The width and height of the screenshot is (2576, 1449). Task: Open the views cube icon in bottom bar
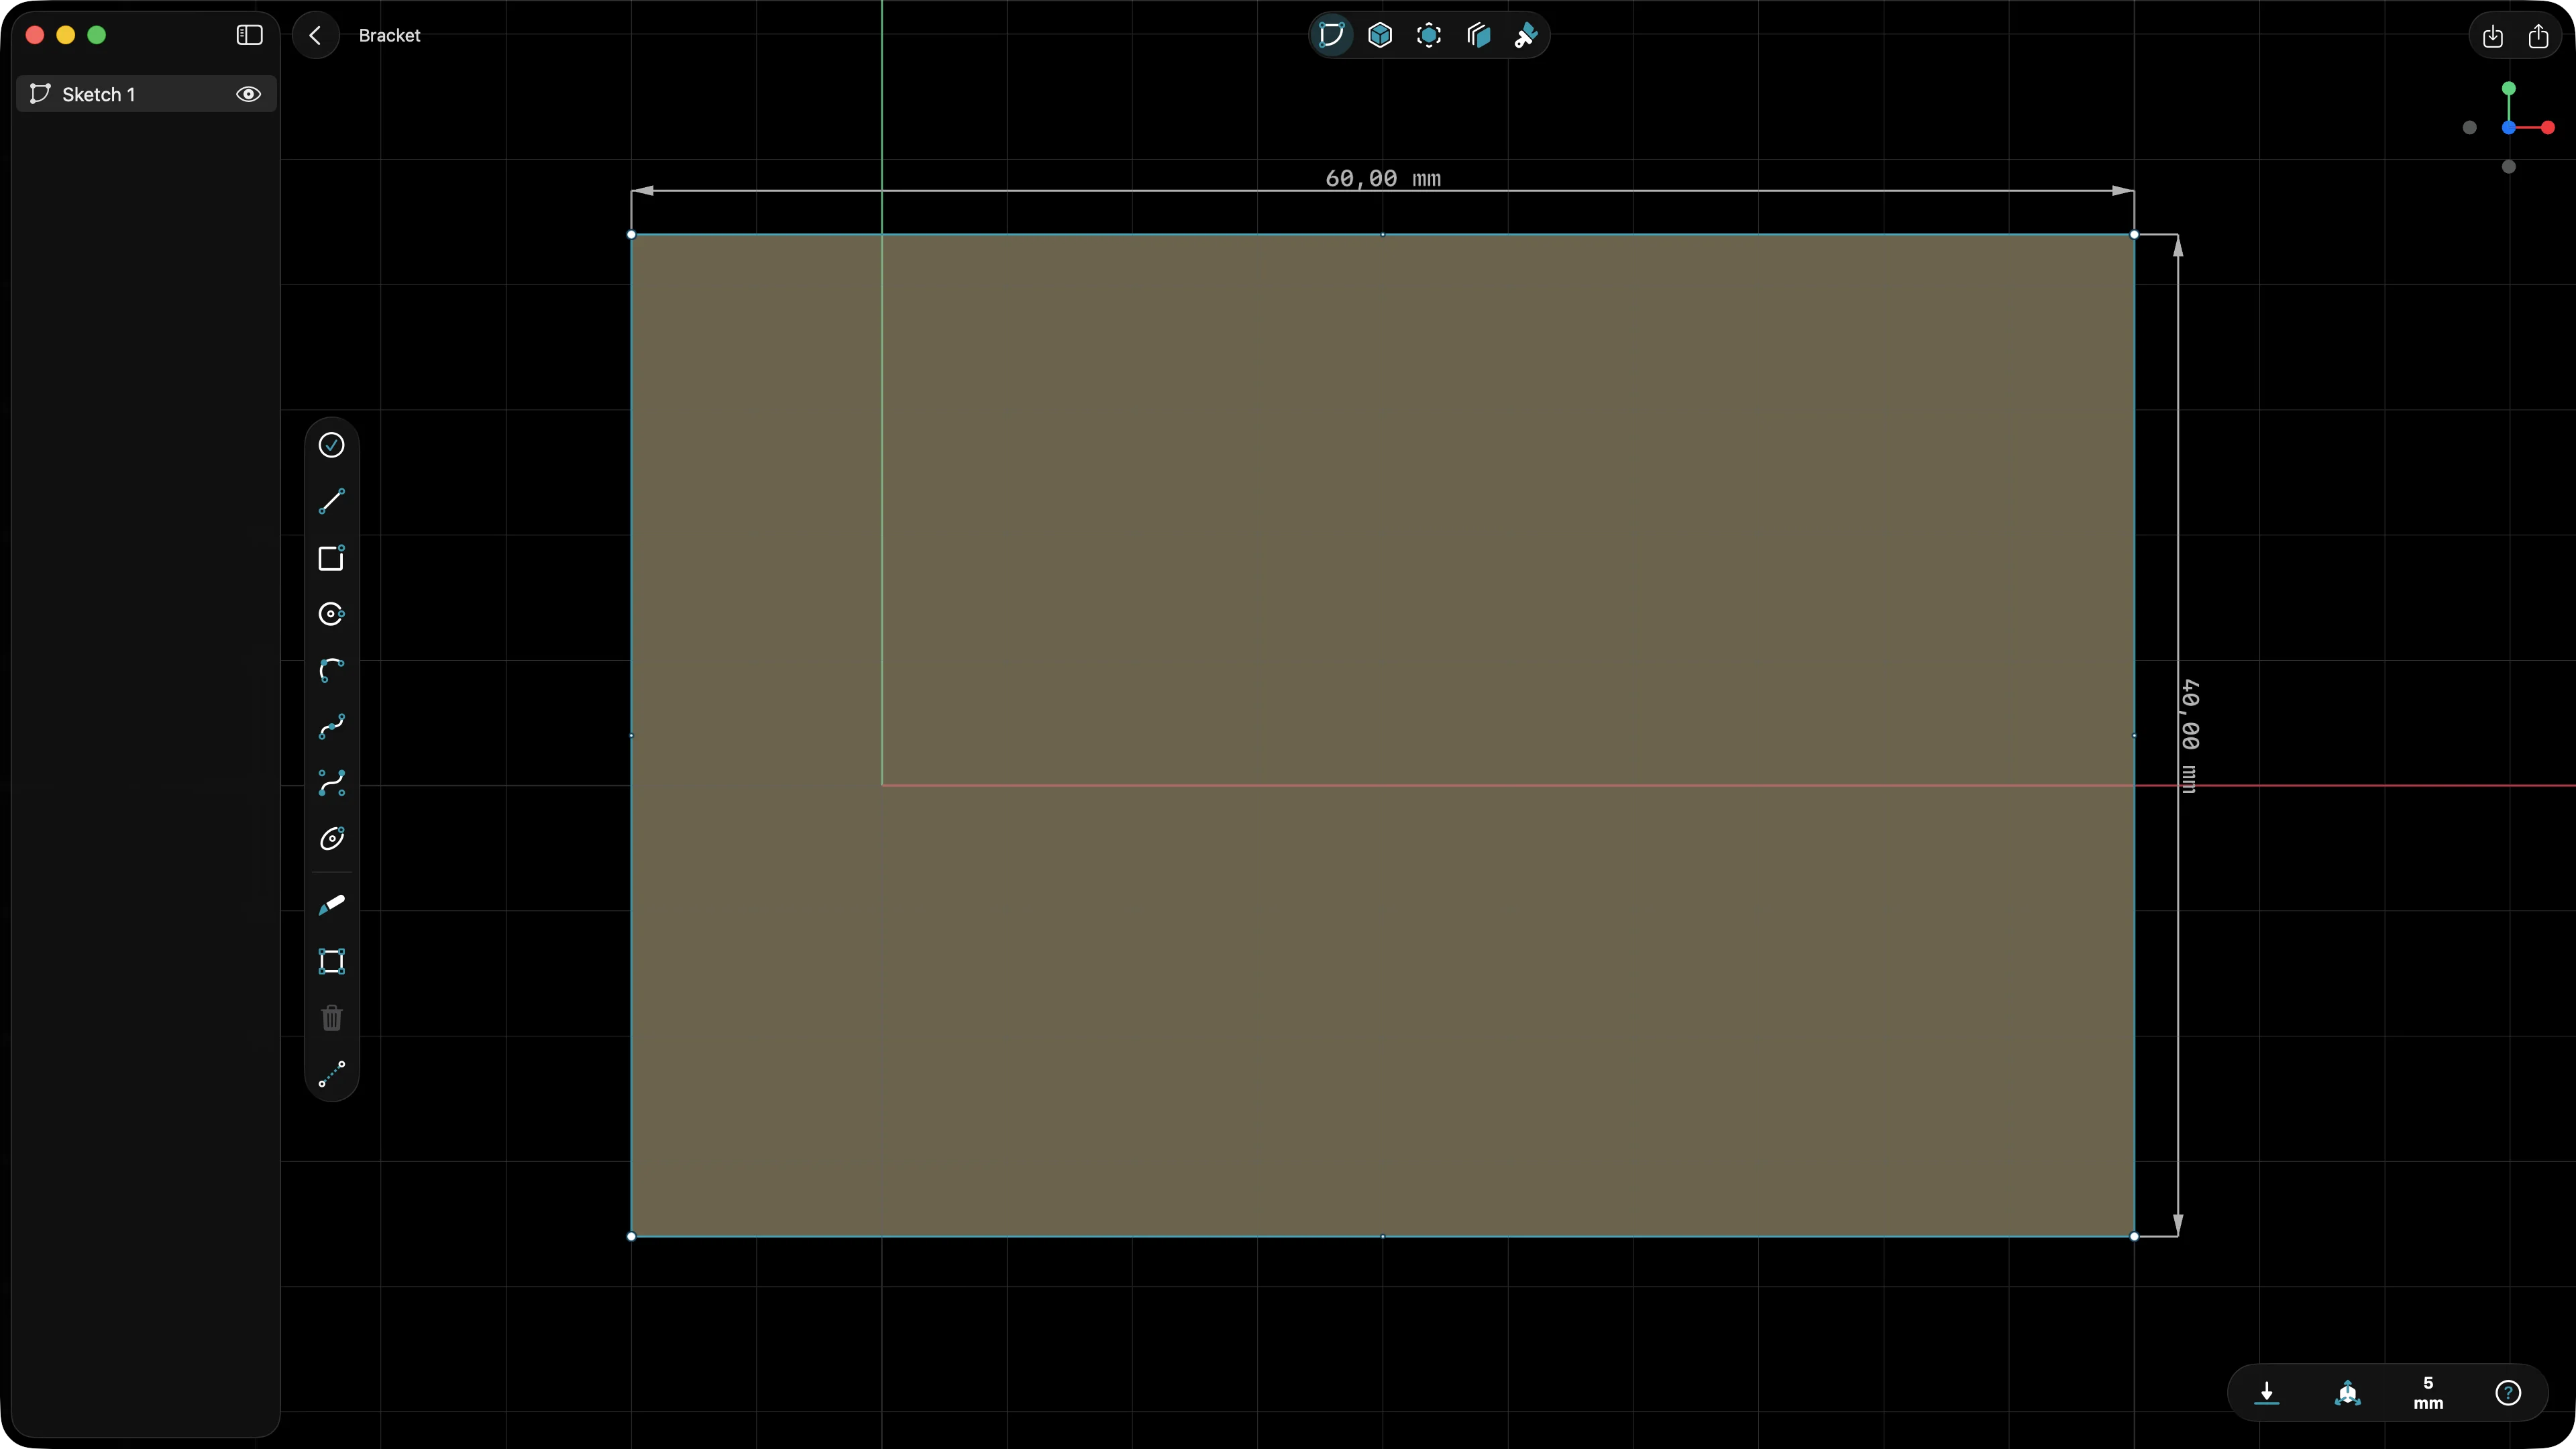pyautogui.click(x=2347, y=1392)
